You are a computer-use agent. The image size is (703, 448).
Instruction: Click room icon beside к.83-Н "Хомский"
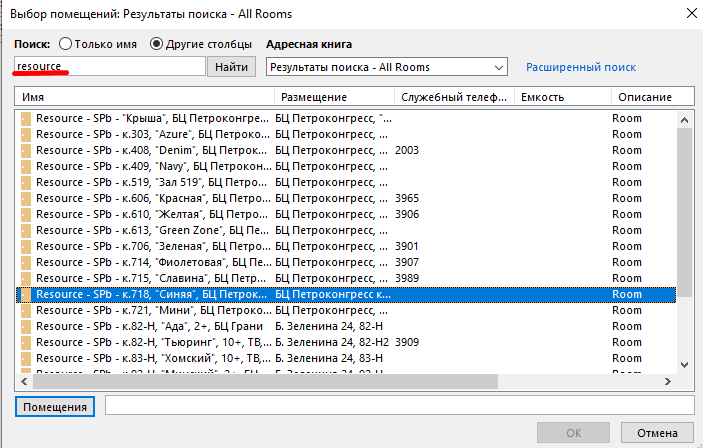[x=26, y=358]
